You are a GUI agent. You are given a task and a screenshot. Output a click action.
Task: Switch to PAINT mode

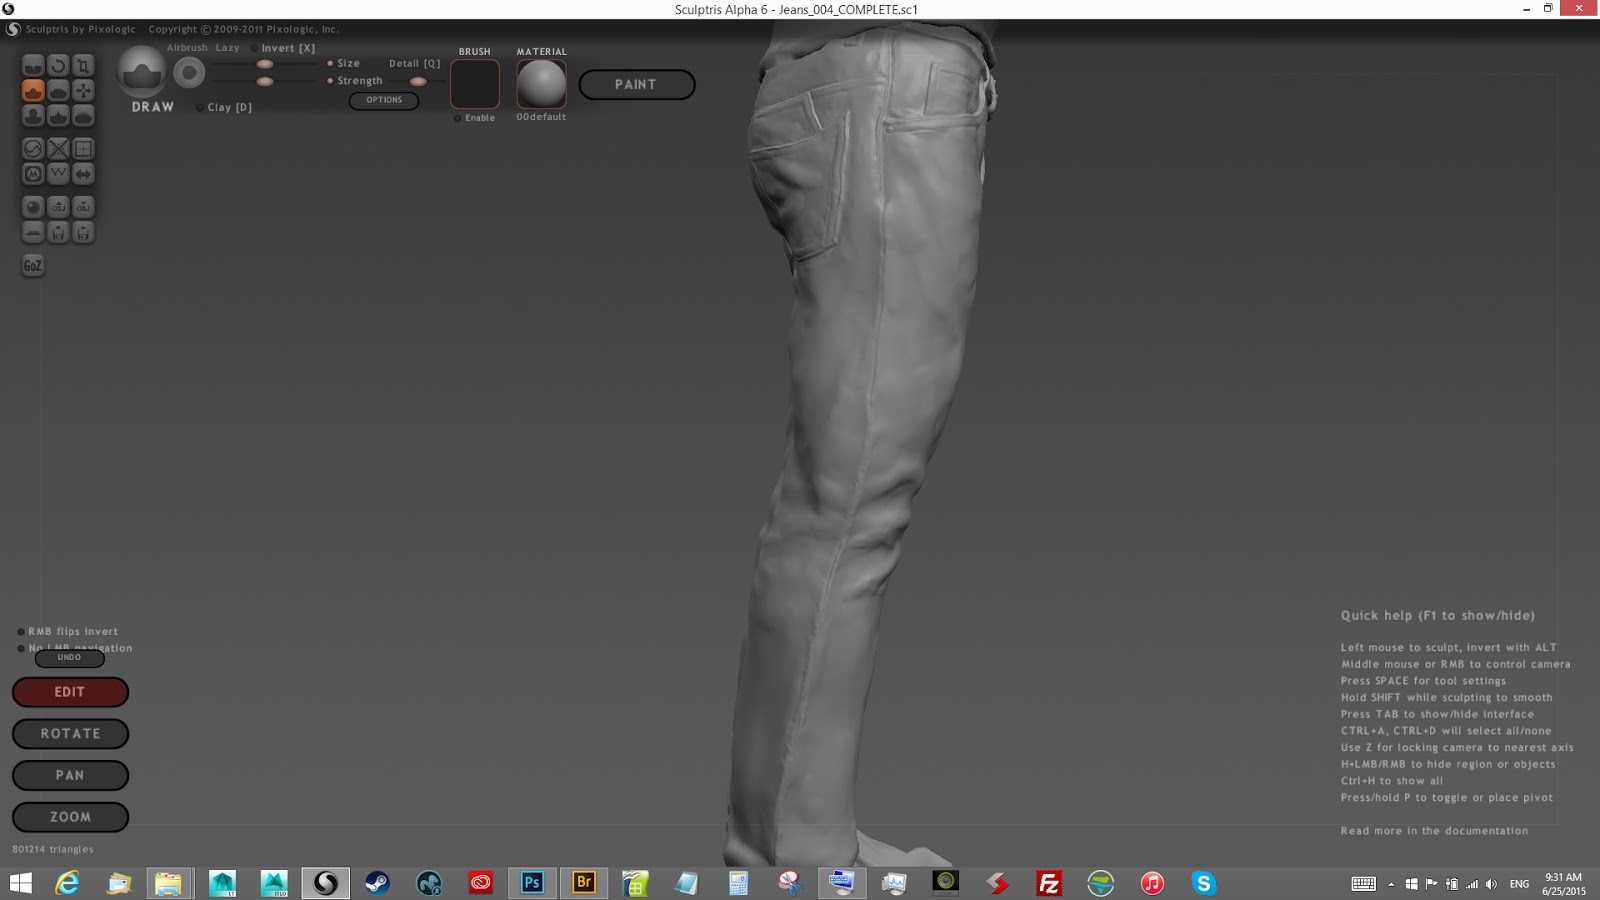click(x=636, y=85)
